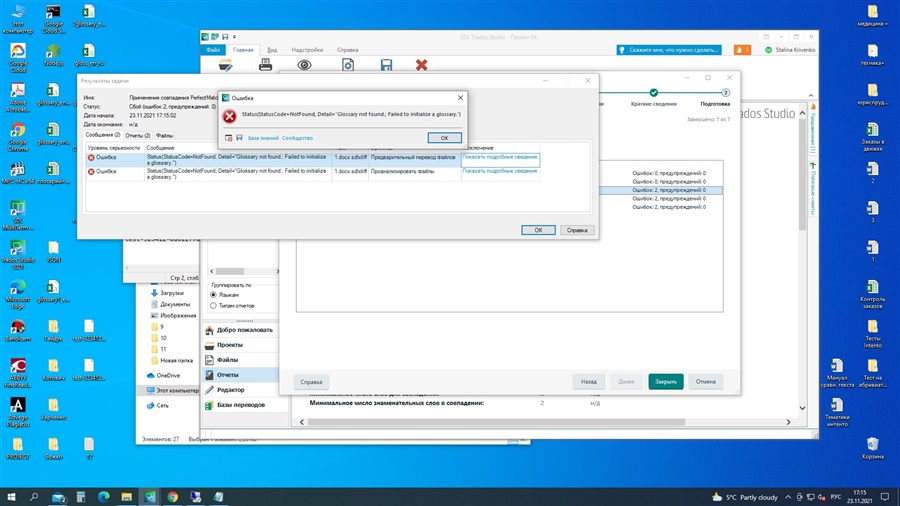Image resolution: width=900 pixels, height=506 pixels.
Task: Open the Вид ribbon tab
Action: pos(272,50)
